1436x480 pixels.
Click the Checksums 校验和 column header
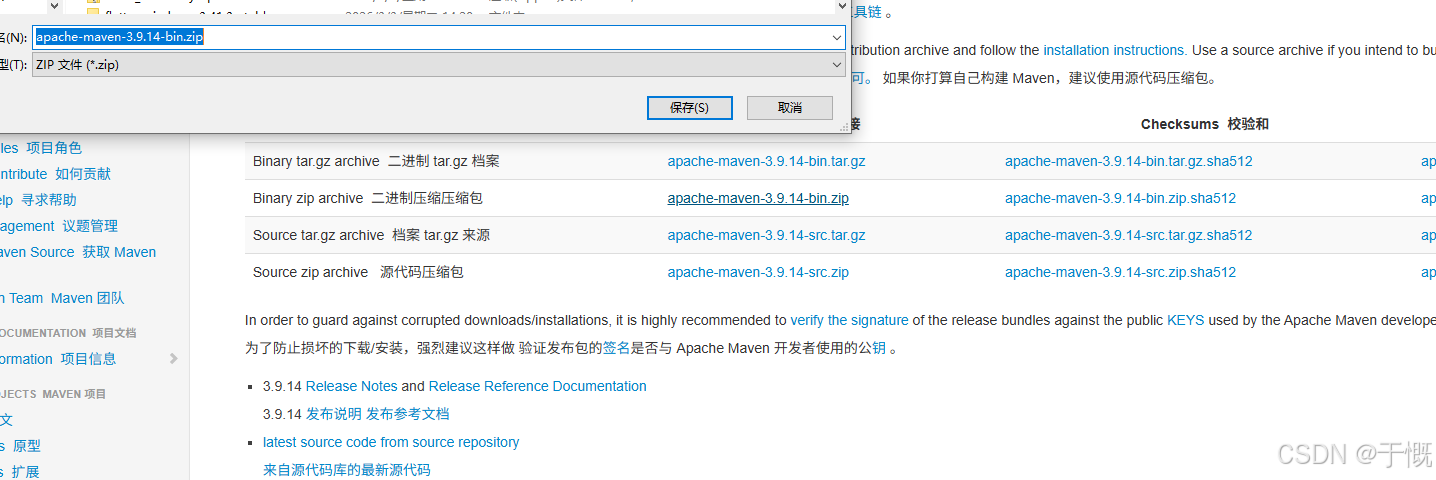coord(1205,124)
